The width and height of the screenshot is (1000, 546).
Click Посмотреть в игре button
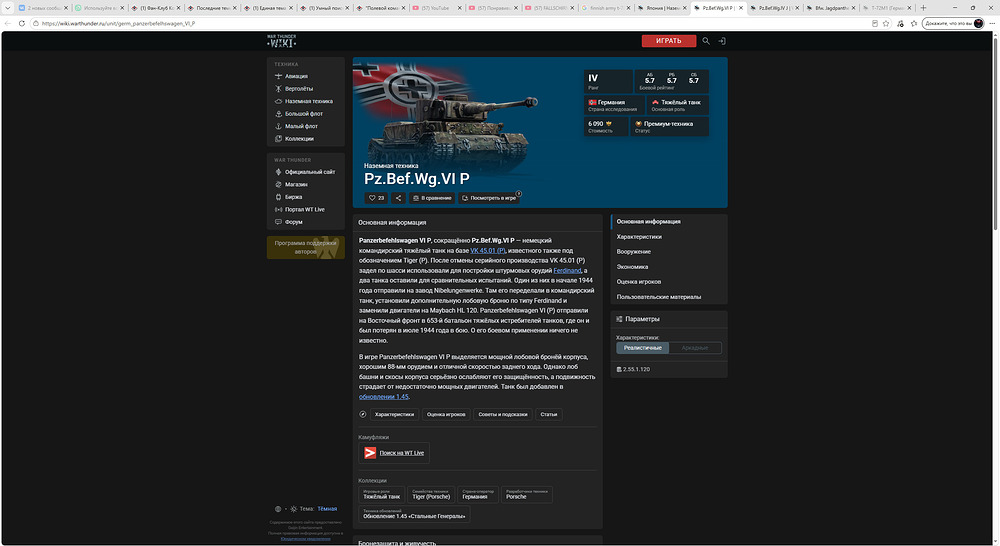tap(489, 198)
